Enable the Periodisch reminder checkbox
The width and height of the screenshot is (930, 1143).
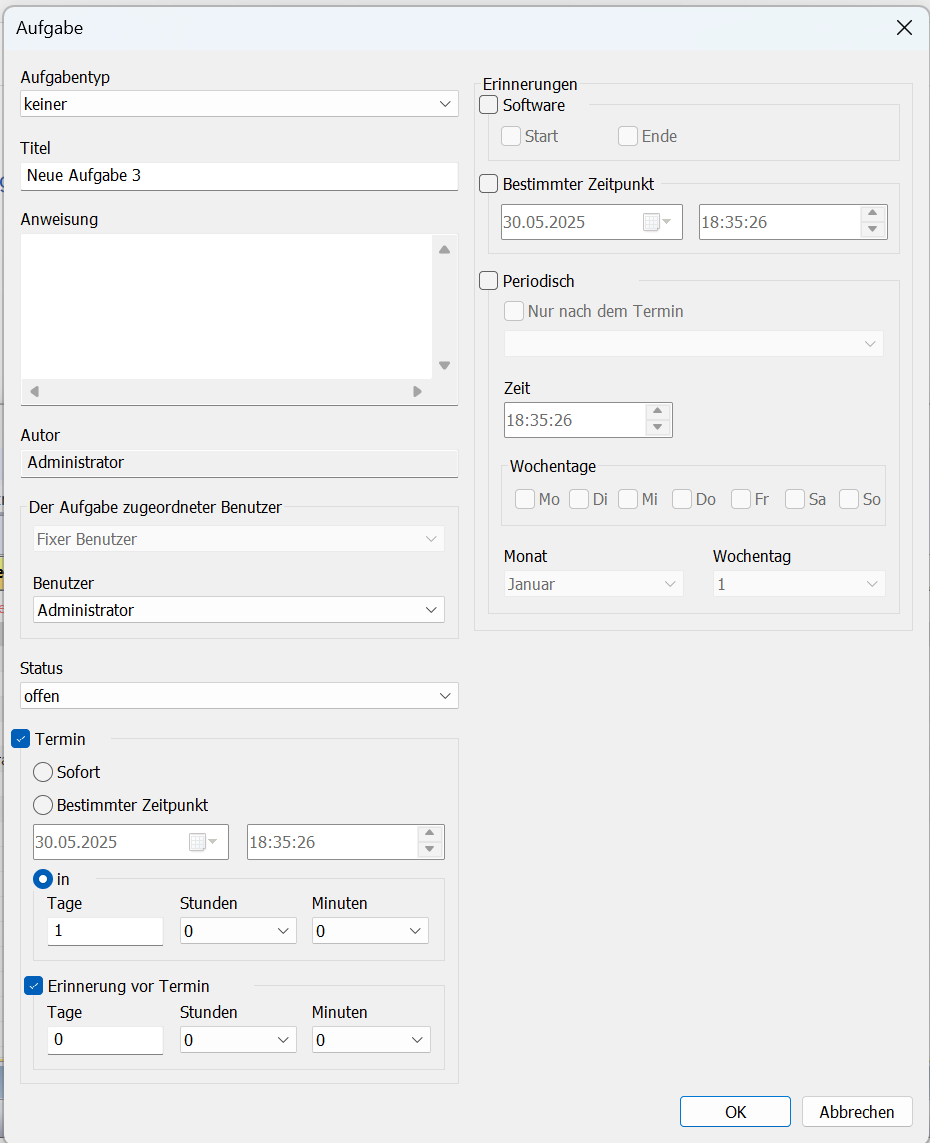pyautogui.click(x=489, y=281)
